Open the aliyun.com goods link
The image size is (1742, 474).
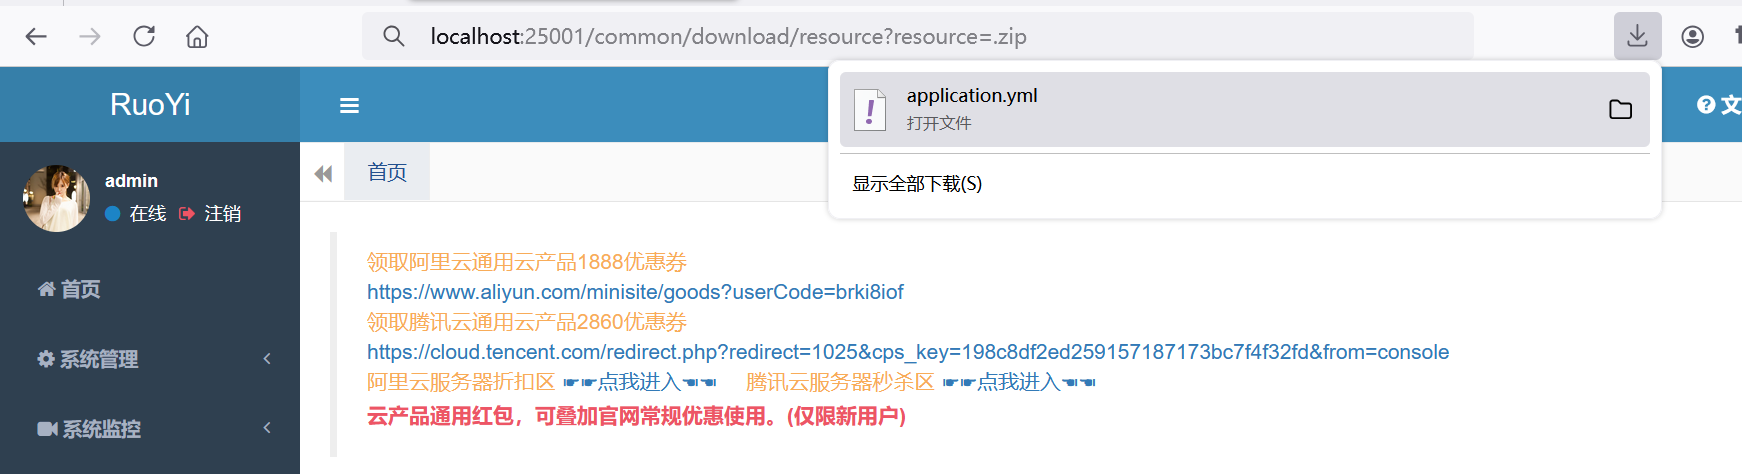point(635,292)
